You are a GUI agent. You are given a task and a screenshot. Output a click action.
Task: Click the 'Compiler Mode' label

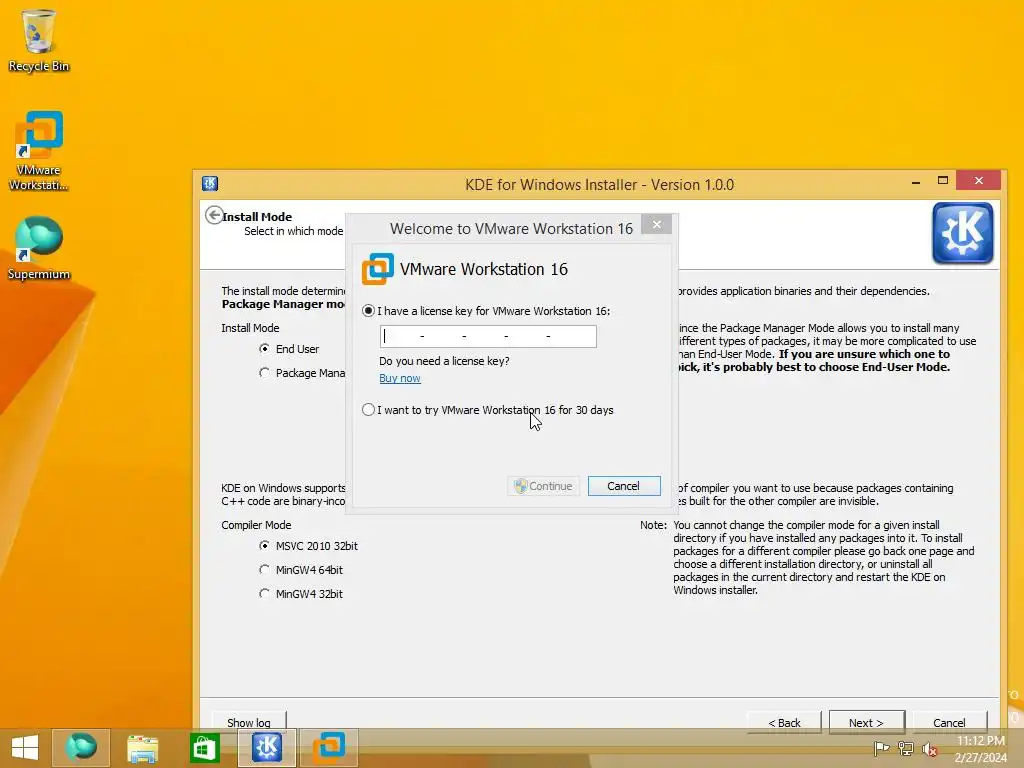[x=256, y=525]
